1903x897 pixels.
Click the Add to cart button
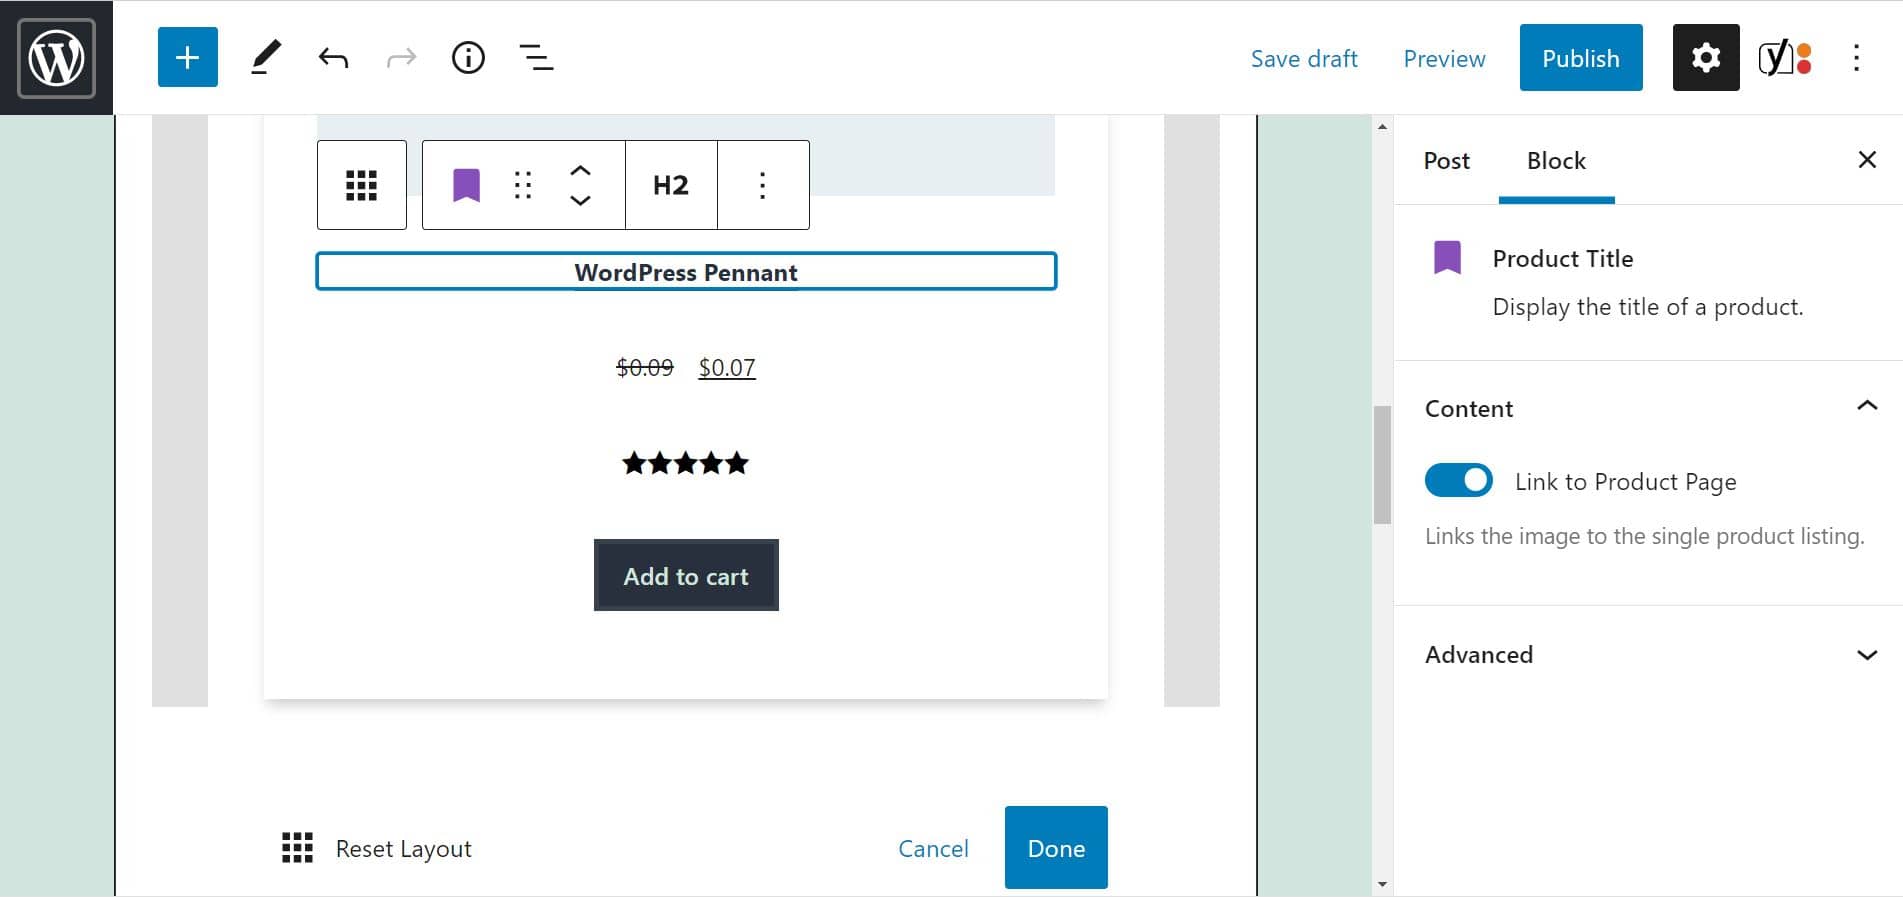(x=686, y=575)
